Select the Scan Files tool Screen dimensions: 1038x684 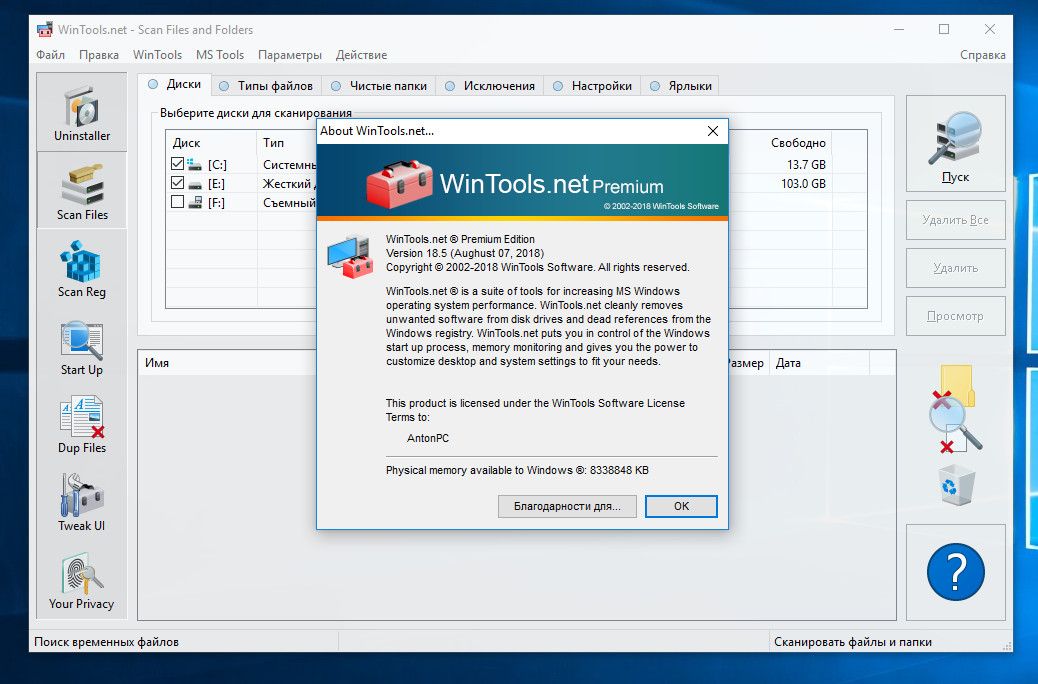click(82, 191)
